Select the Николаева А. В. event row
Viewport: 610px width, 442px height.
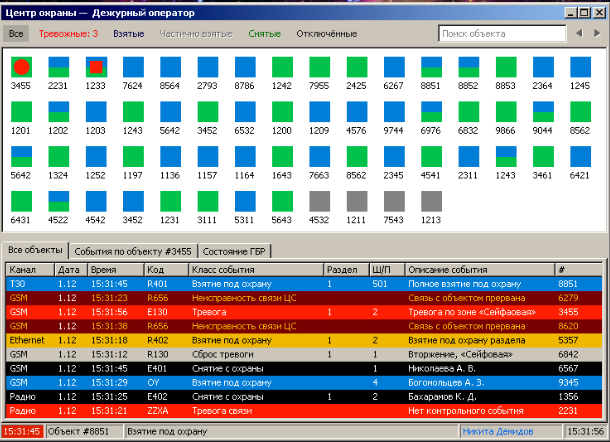pyautogui.click(x=304, y=368)
